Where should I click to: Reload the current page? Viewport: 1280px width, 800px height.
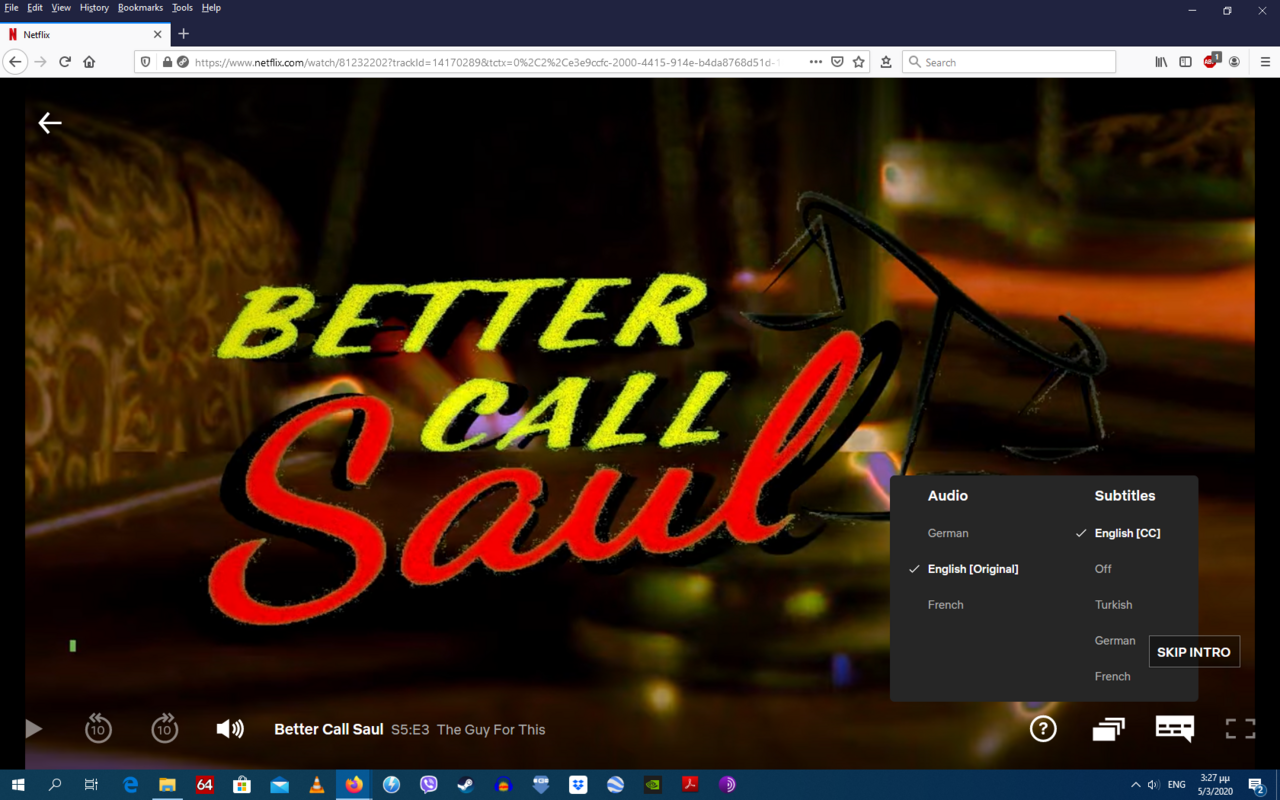[65, 62]
